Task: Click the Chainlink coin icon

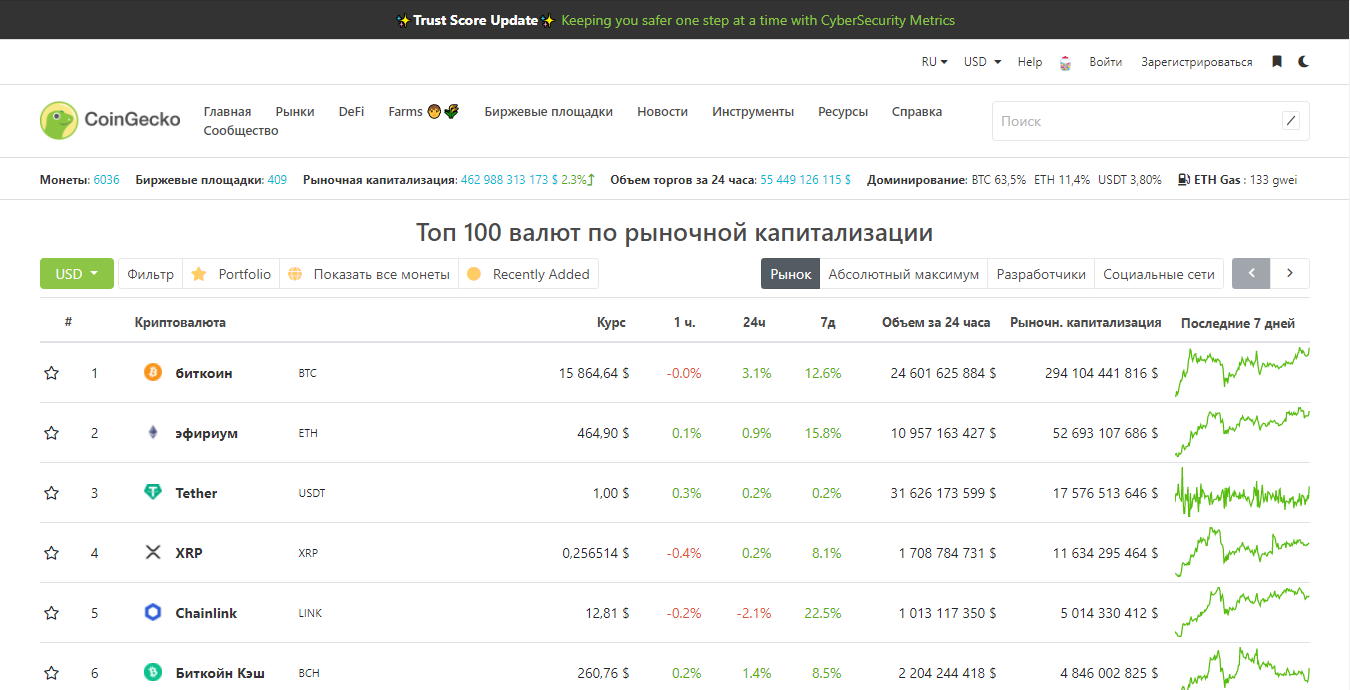Action: tap(153, 613)
